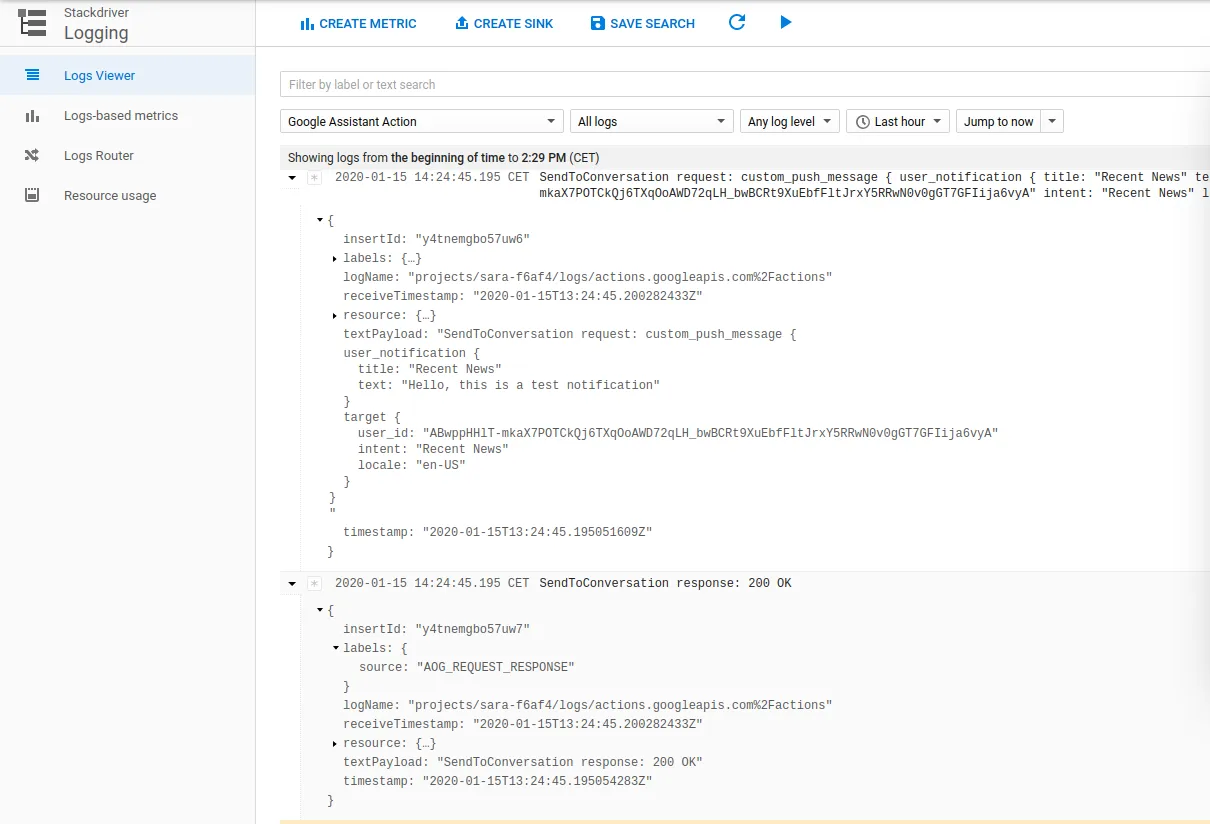Image resolution: width=1210 pixels, height=824 pixels.
Task: Go to Resource usage page
Action: coord(127,195)
